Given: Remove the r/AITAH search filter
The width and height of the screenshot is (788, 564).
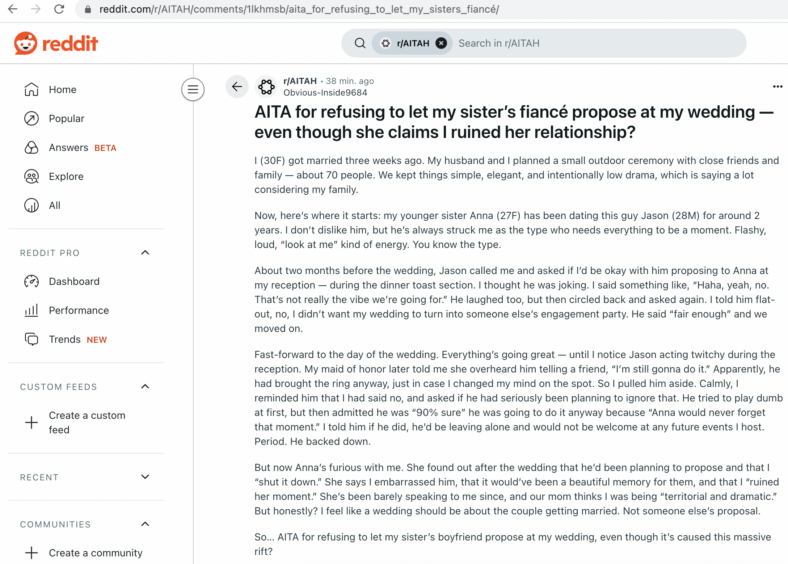Looking at the screenshot, I should click(441, 43).
